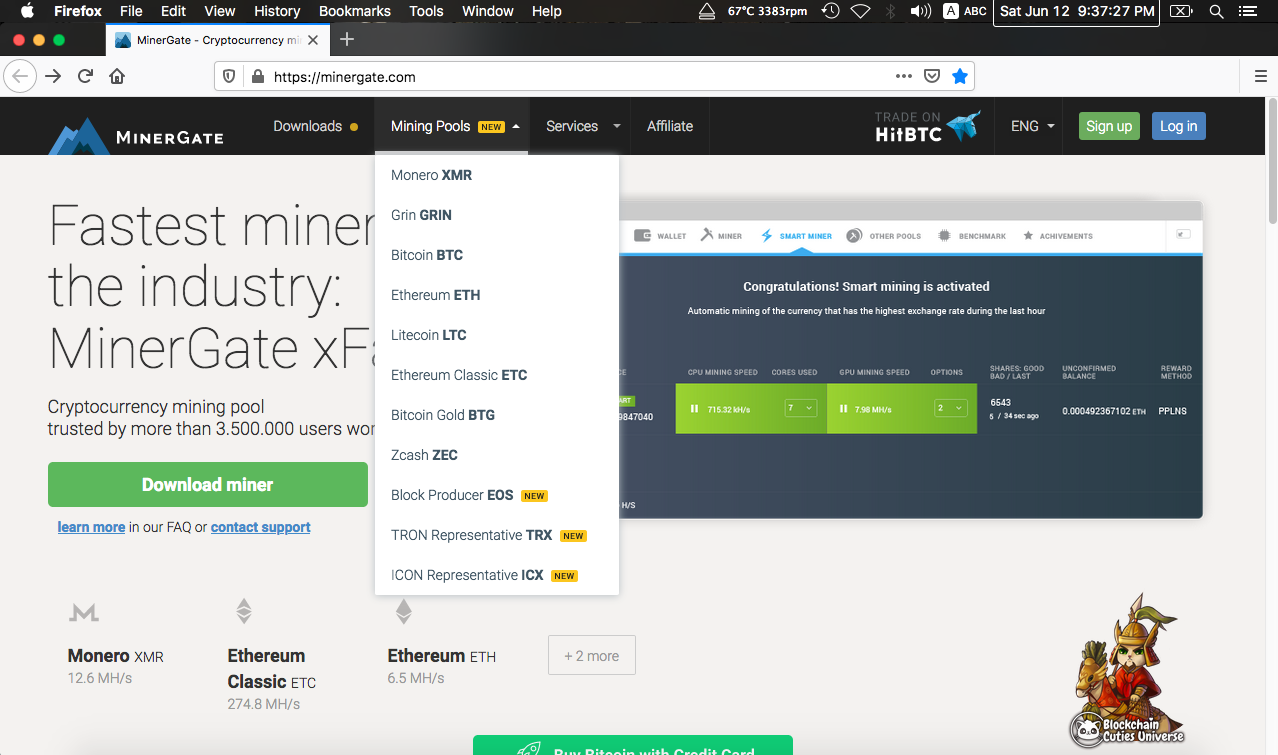Click the Ethereum ETH coin logo icon

tap(403, 611)
